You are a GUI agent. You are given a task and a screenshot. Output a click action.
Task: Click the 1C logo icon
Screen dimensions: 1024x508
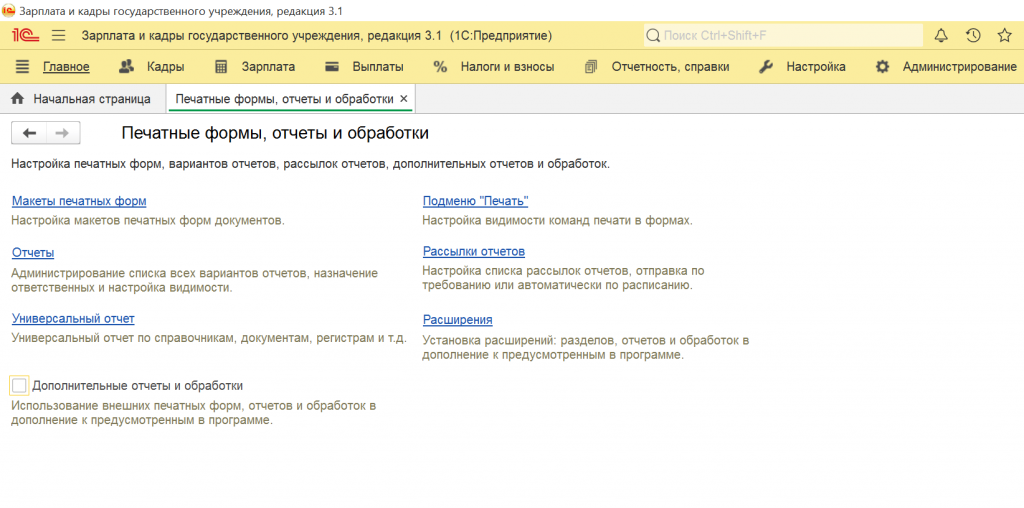click(x=23, y=35)
